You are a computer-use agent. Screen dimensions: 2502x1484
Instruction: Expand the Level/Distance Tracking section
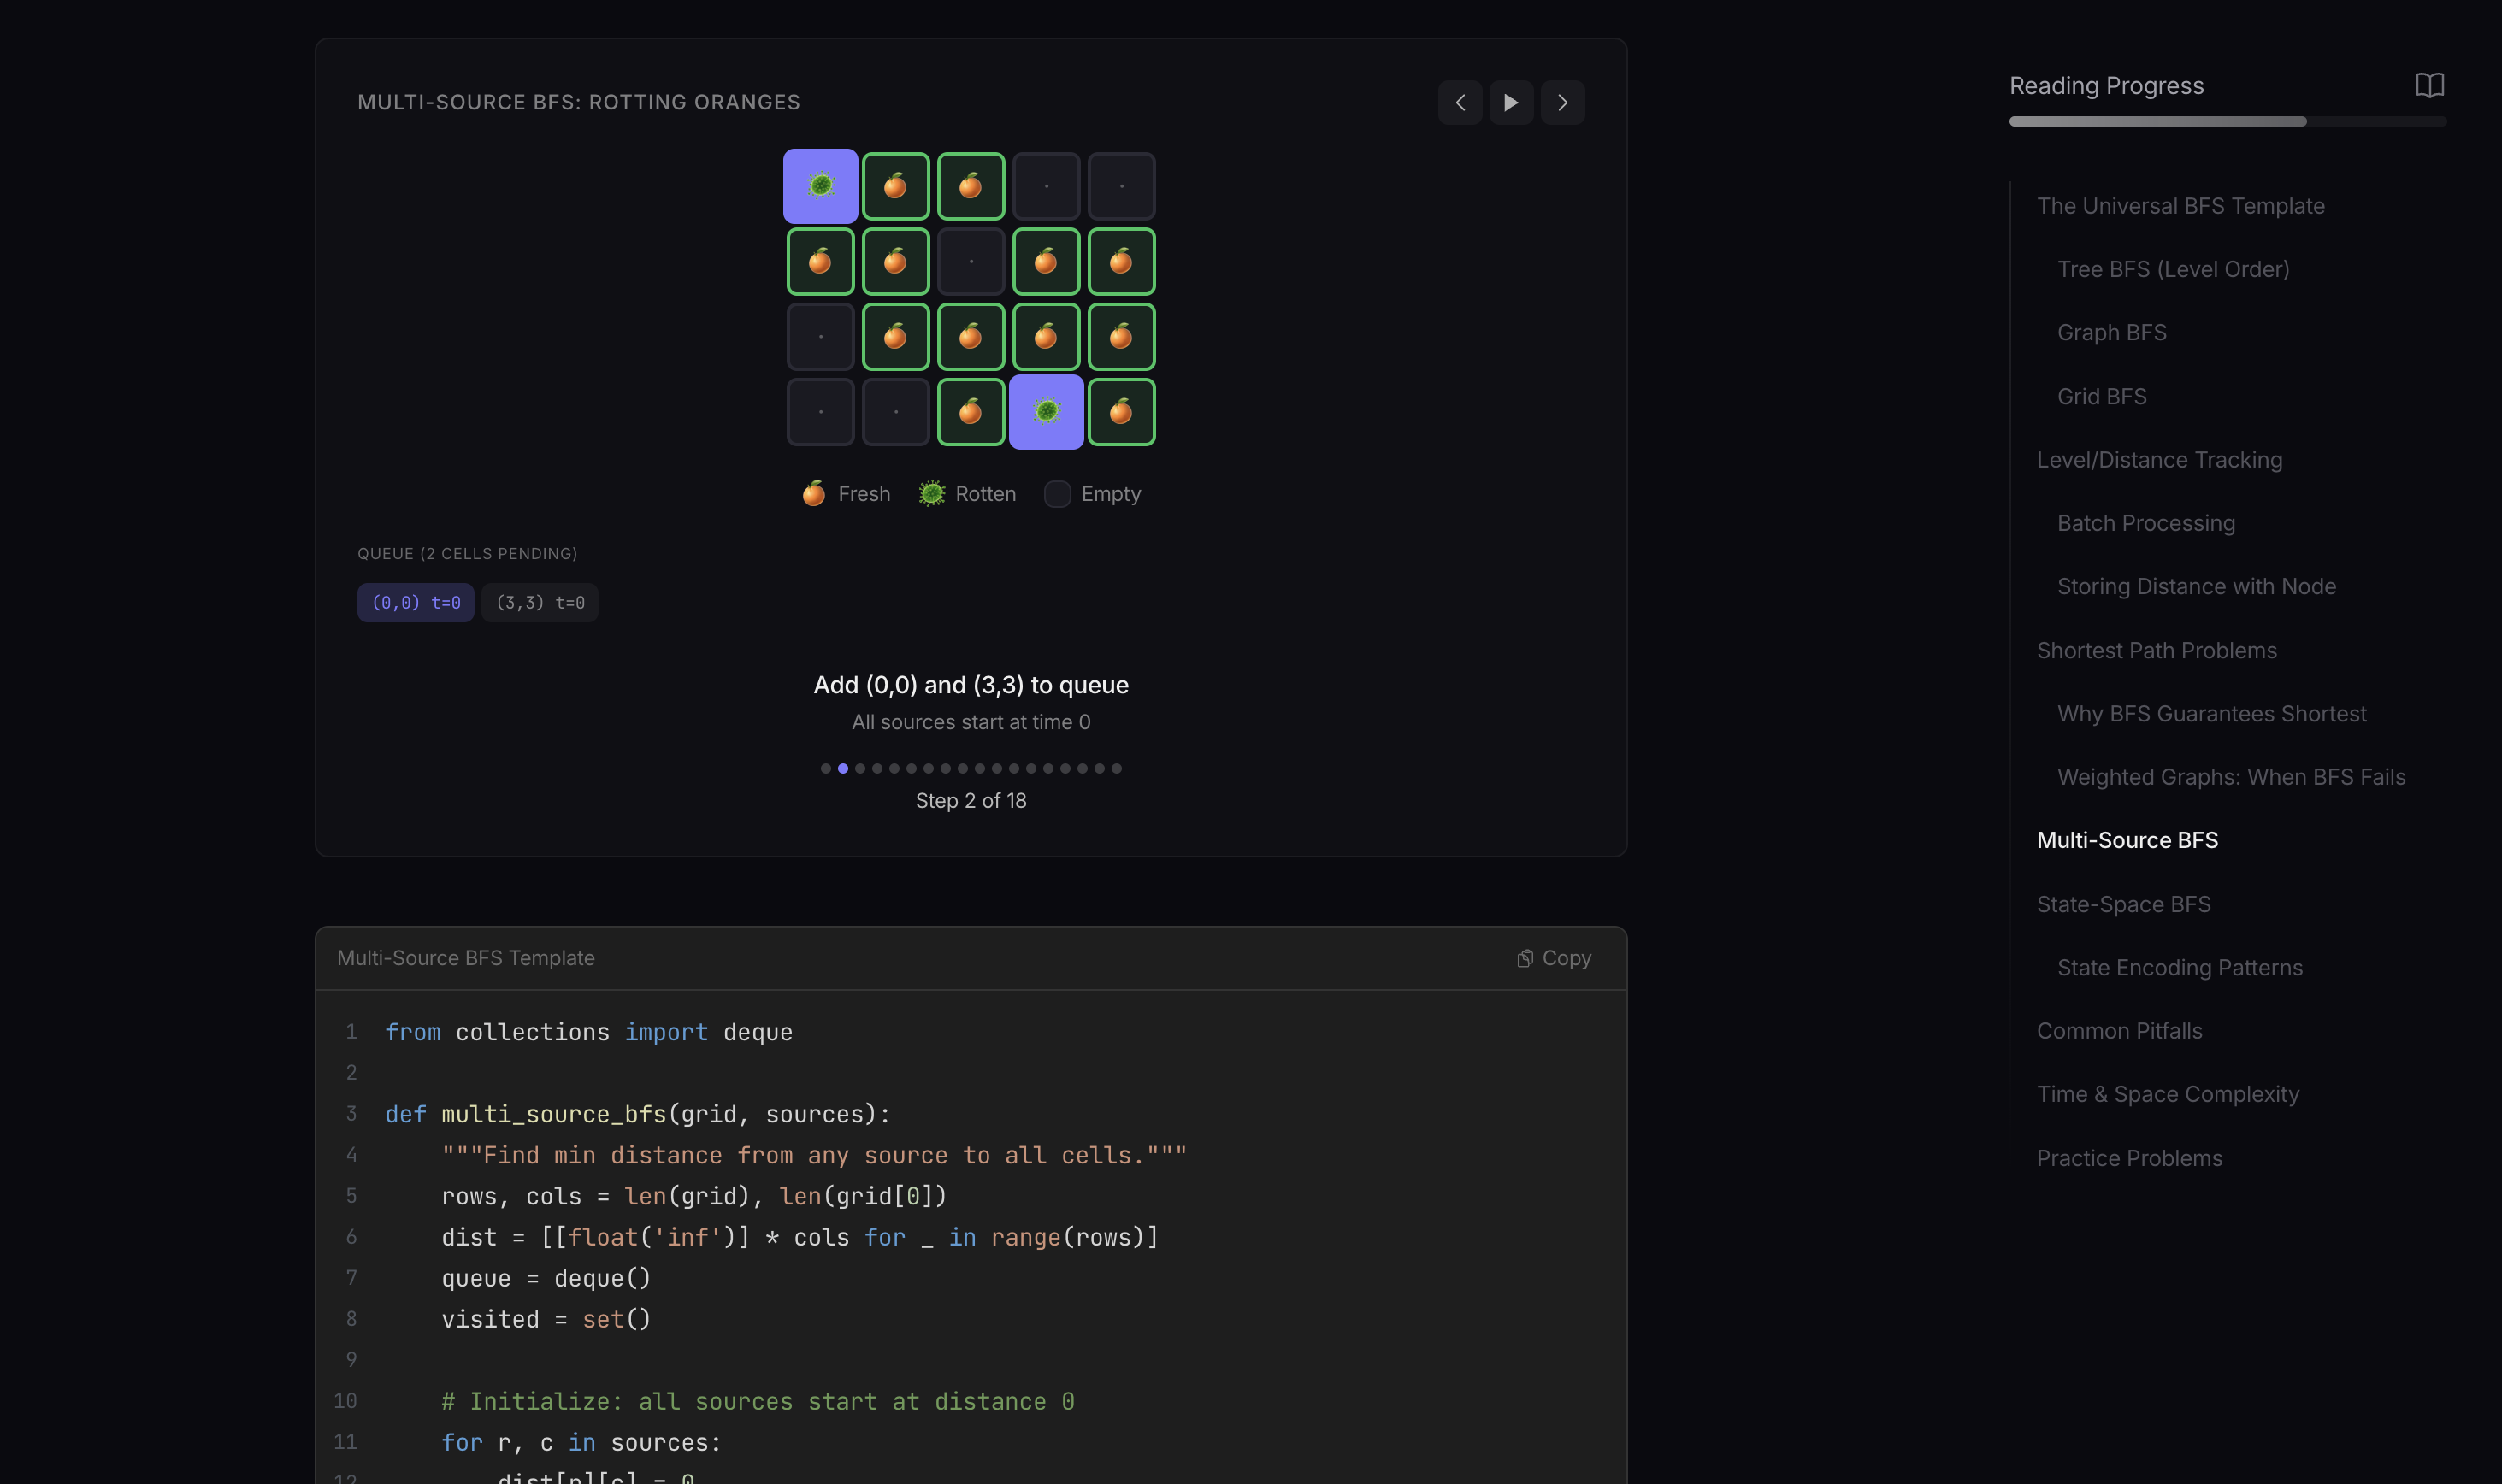coord(2159,459)
